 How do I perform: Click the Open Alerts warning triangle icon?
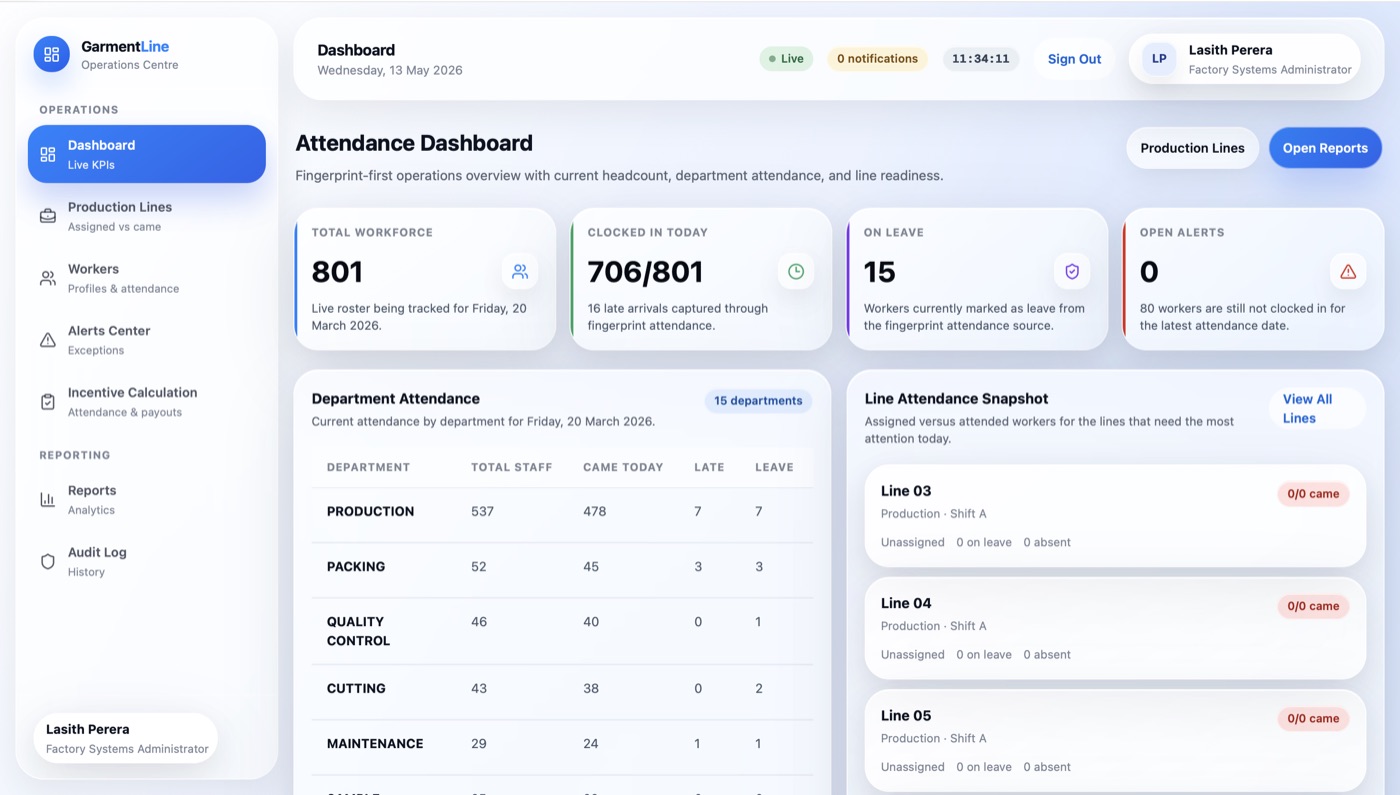pos(1348,271)
